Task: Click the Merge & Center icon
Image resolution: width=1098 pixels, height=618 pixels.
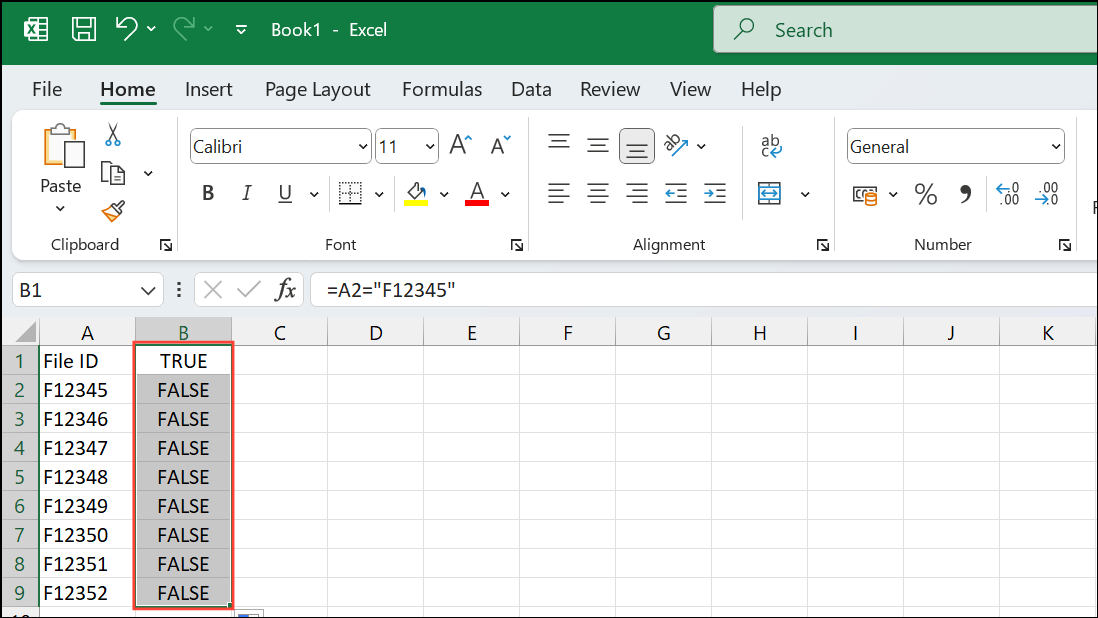Action: pos(769,194)
